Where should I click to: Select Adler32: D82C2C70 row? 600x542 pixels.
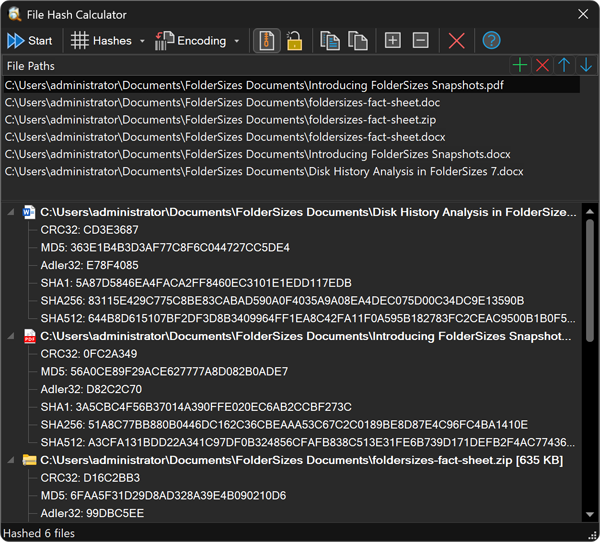[91, 389]
